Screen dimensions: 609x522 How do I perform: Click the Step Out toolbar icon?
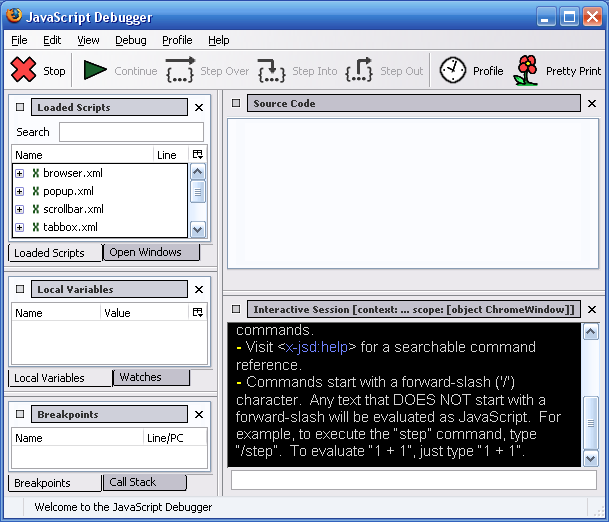(x=359, y=70)
